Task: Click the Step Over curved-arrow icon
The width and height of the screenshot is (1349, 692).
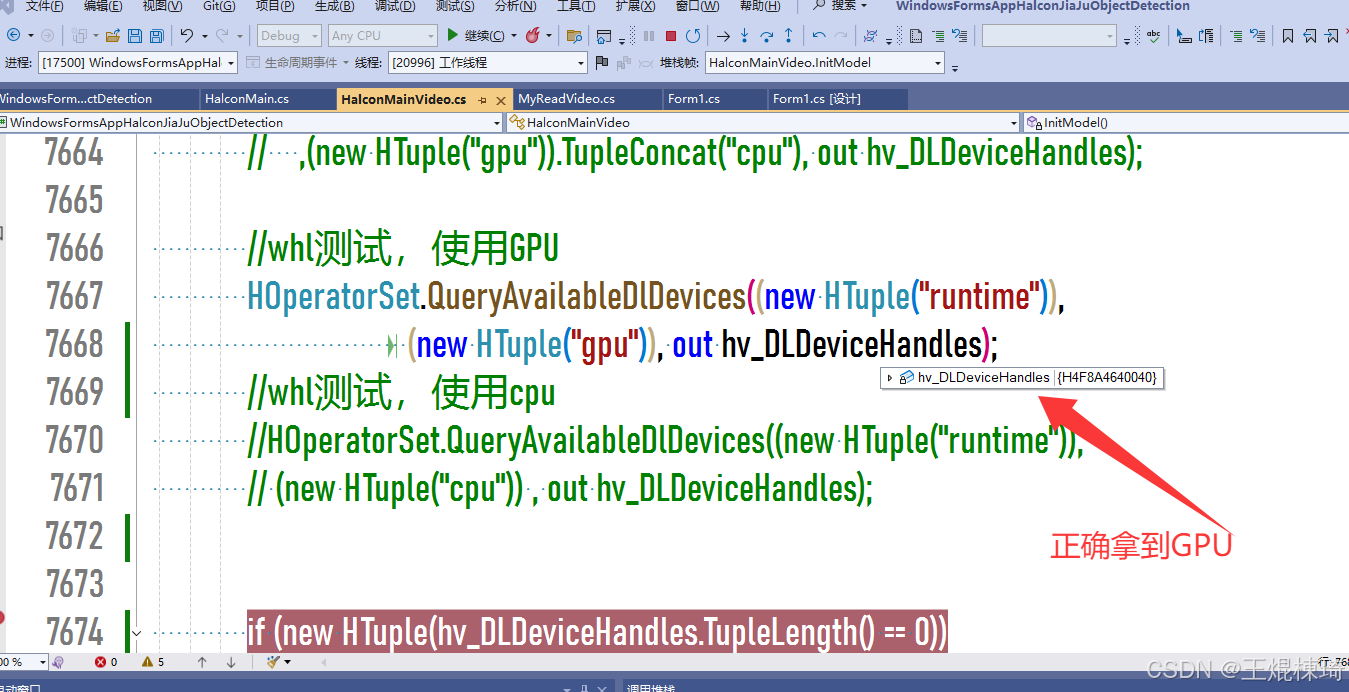Action: pyautogui.click(x=766, y=36)
